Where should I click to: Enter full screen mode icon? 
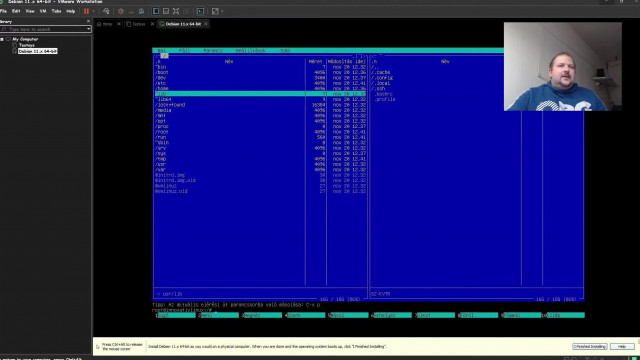[x=176, y=11]
